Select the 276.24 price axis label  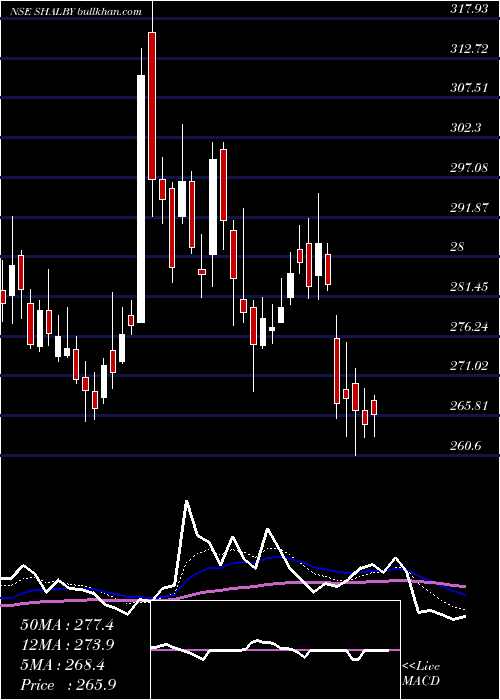point(469,327)
